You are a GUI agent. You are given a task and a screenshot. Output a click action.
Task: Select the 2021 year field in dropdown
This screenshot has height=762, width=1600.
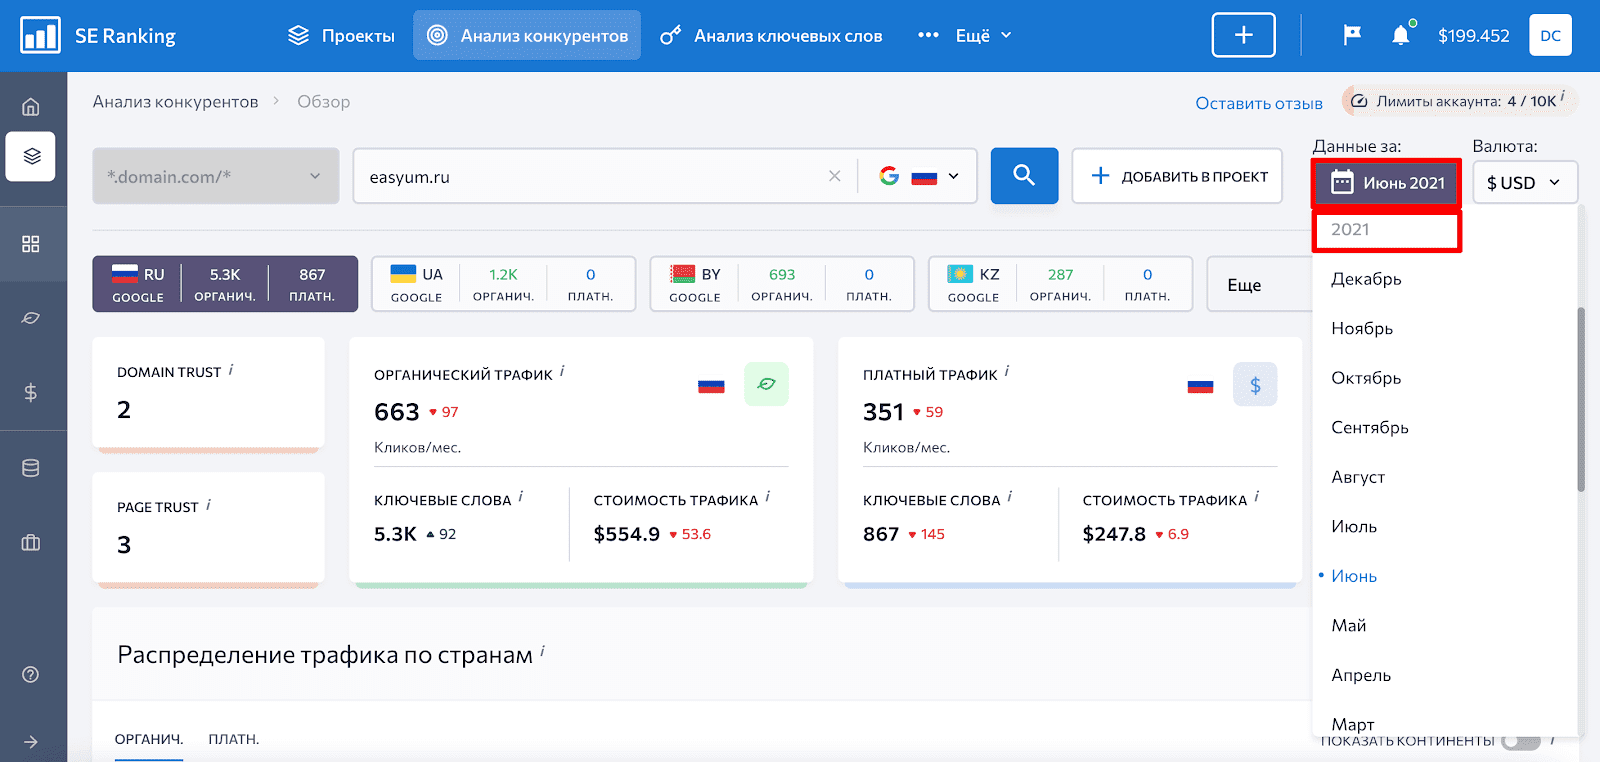[x=1387, y=230]
